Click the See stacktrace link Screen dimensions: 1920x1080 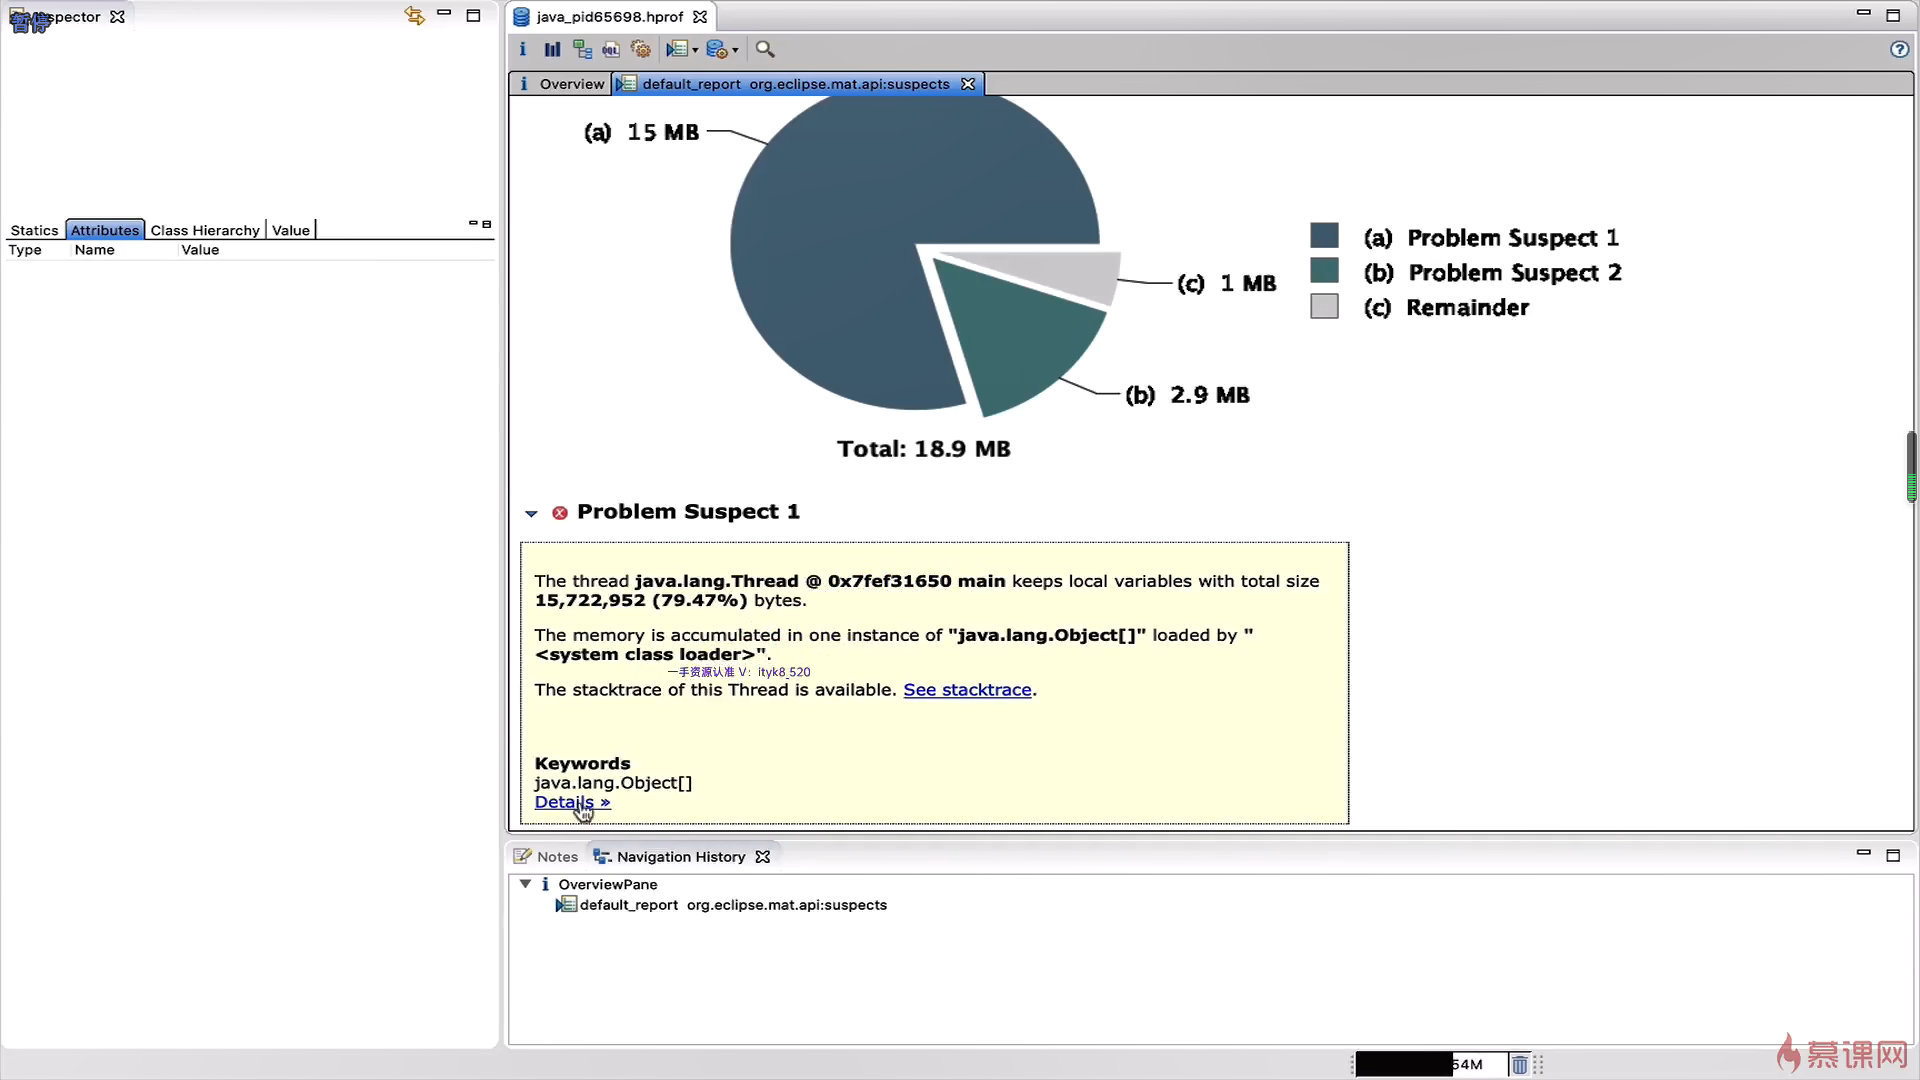click(x=967, y=690)
